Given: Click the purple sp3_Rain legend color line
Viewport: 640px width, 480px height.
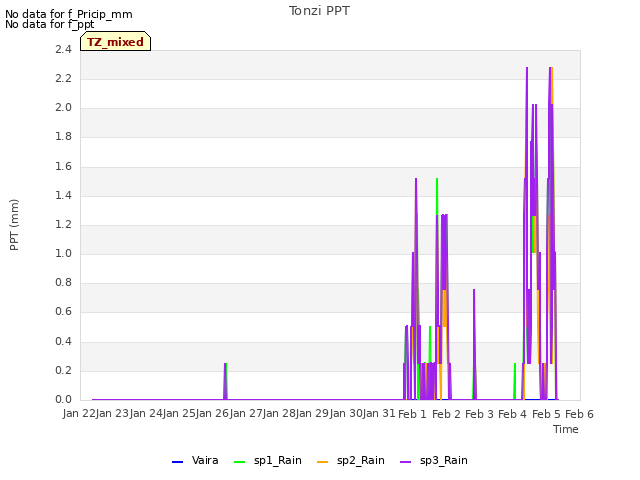Looking at the screenshot, I should pos(406,462).
